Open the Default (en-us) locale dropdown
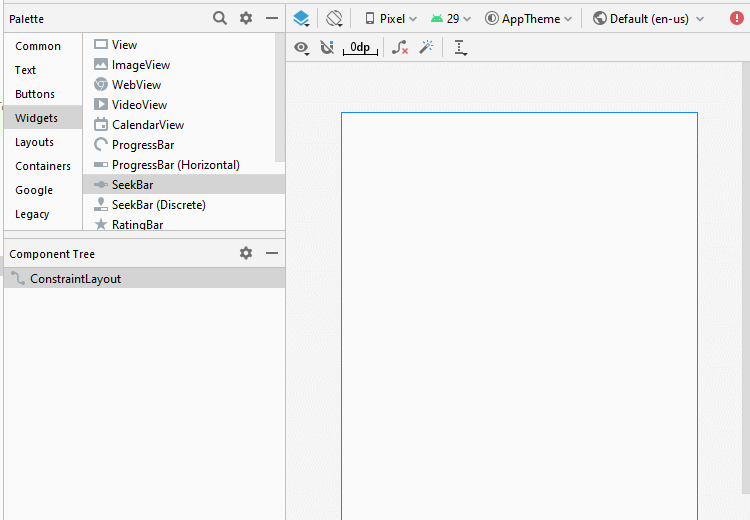The width and height of the screenshot is (750, 520). click(648, 19)
